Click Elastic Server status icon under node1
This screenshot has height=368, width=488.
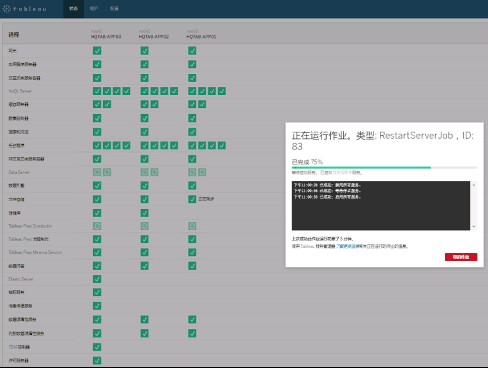coord(97,279)
